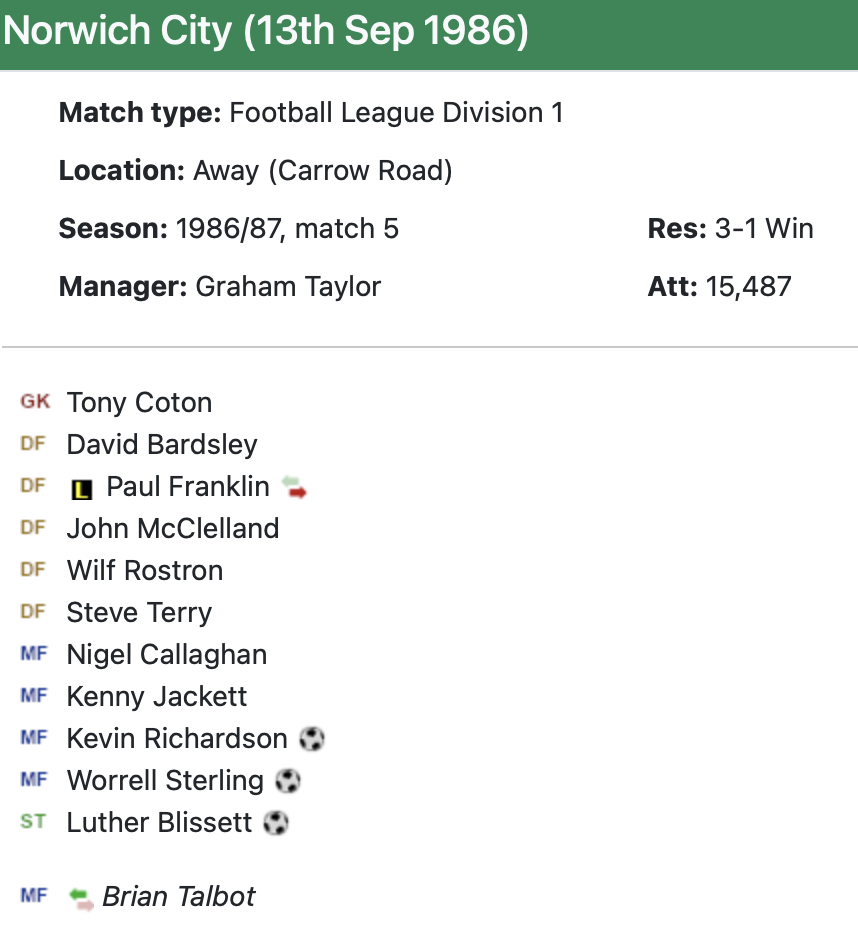858x930 pixels.
Task: Click the goal ball icon beside Luther Blissett
Action: click(x=276, y=823)
